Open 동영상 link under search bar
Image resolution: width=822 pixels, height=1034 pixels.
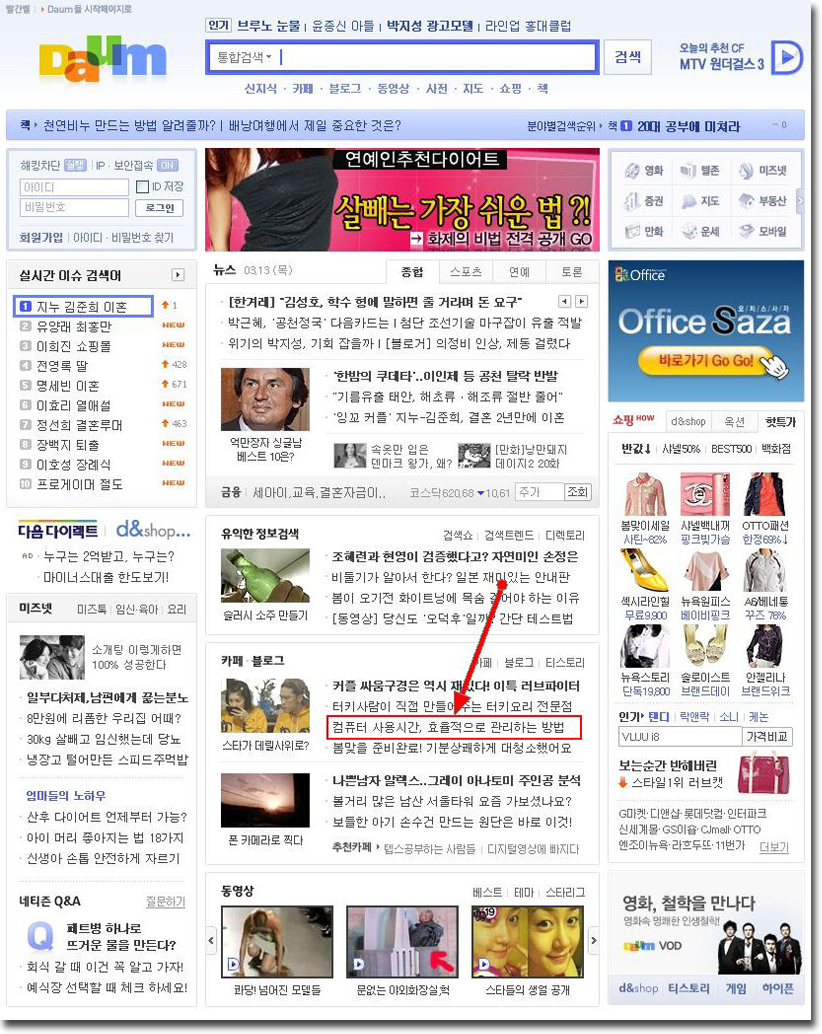[393, 89]
